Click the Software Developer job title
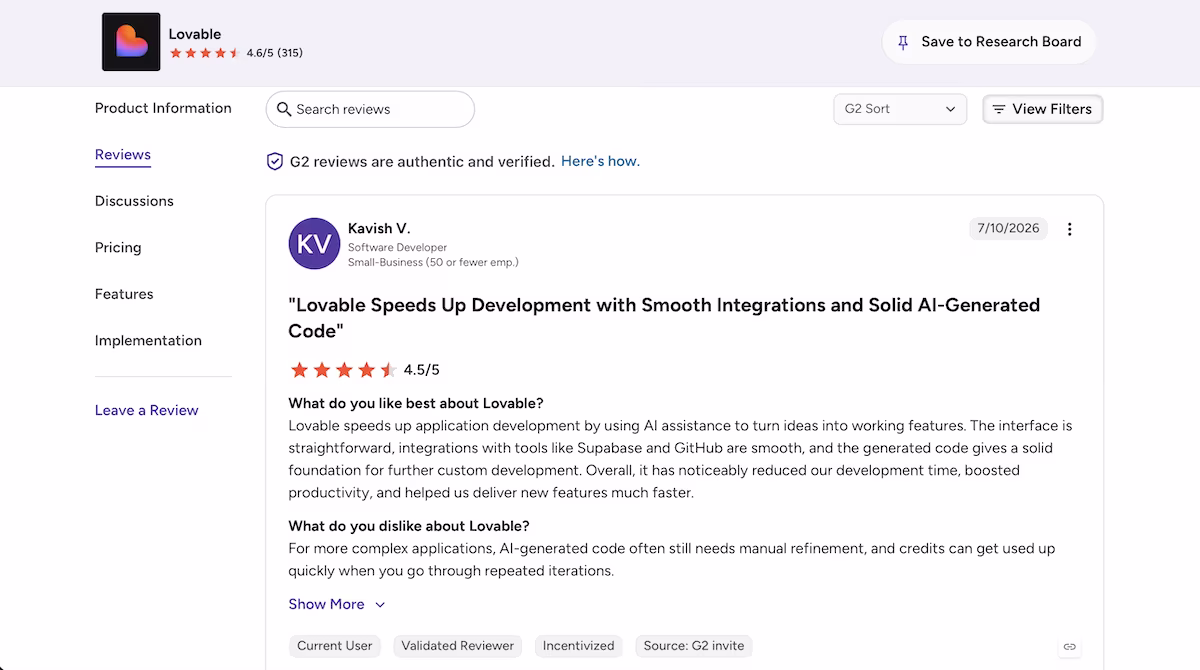The image size is (1200, 670). [398, 248]
